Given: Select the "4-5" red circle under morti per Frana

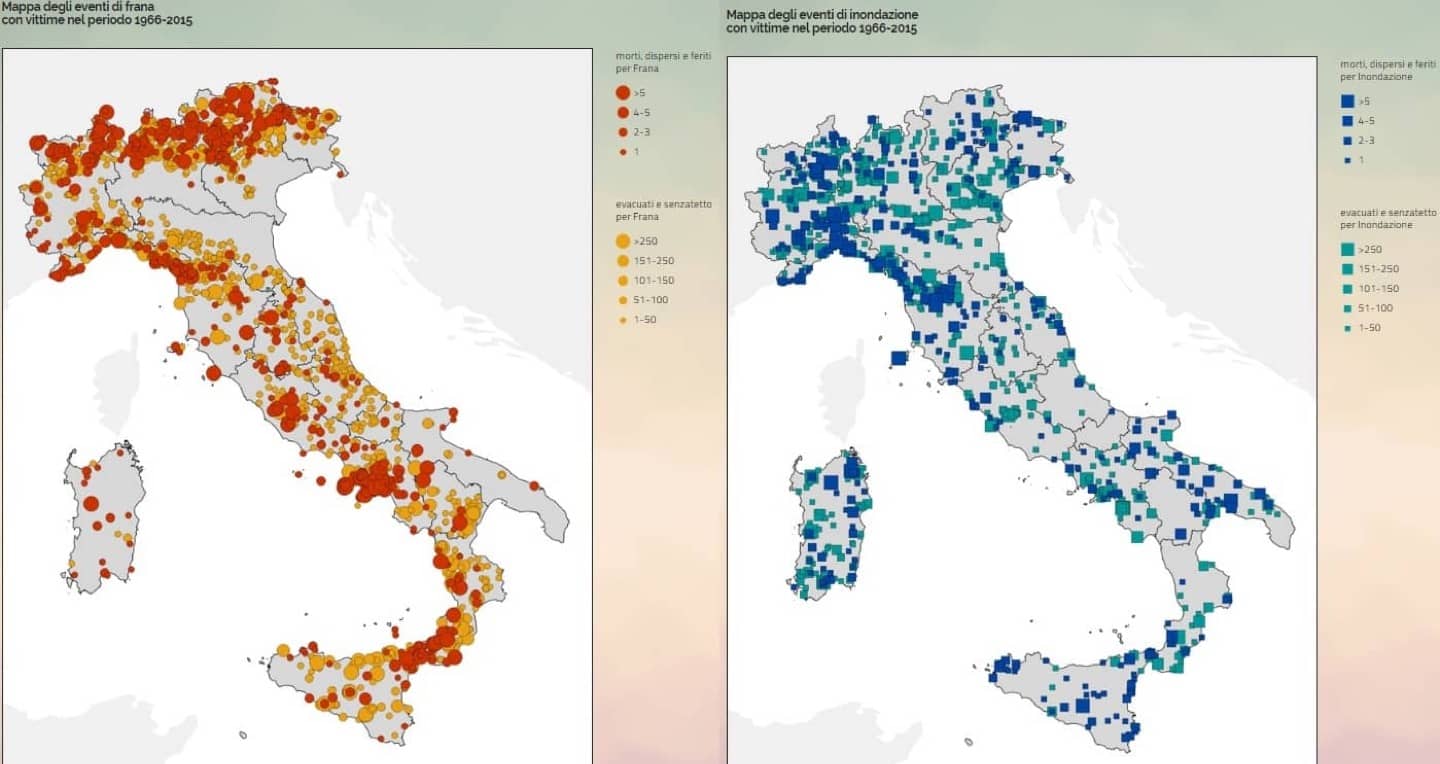Looking at the screenshot, I should tap(622, 112).
